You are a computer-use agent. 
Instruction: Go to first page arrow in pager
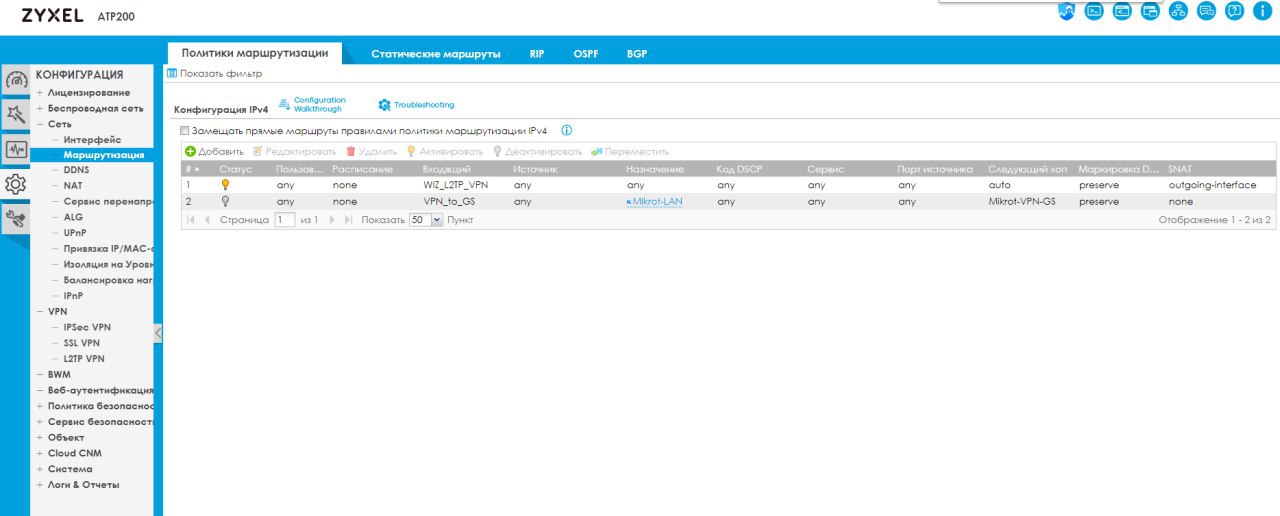(191, 219)
